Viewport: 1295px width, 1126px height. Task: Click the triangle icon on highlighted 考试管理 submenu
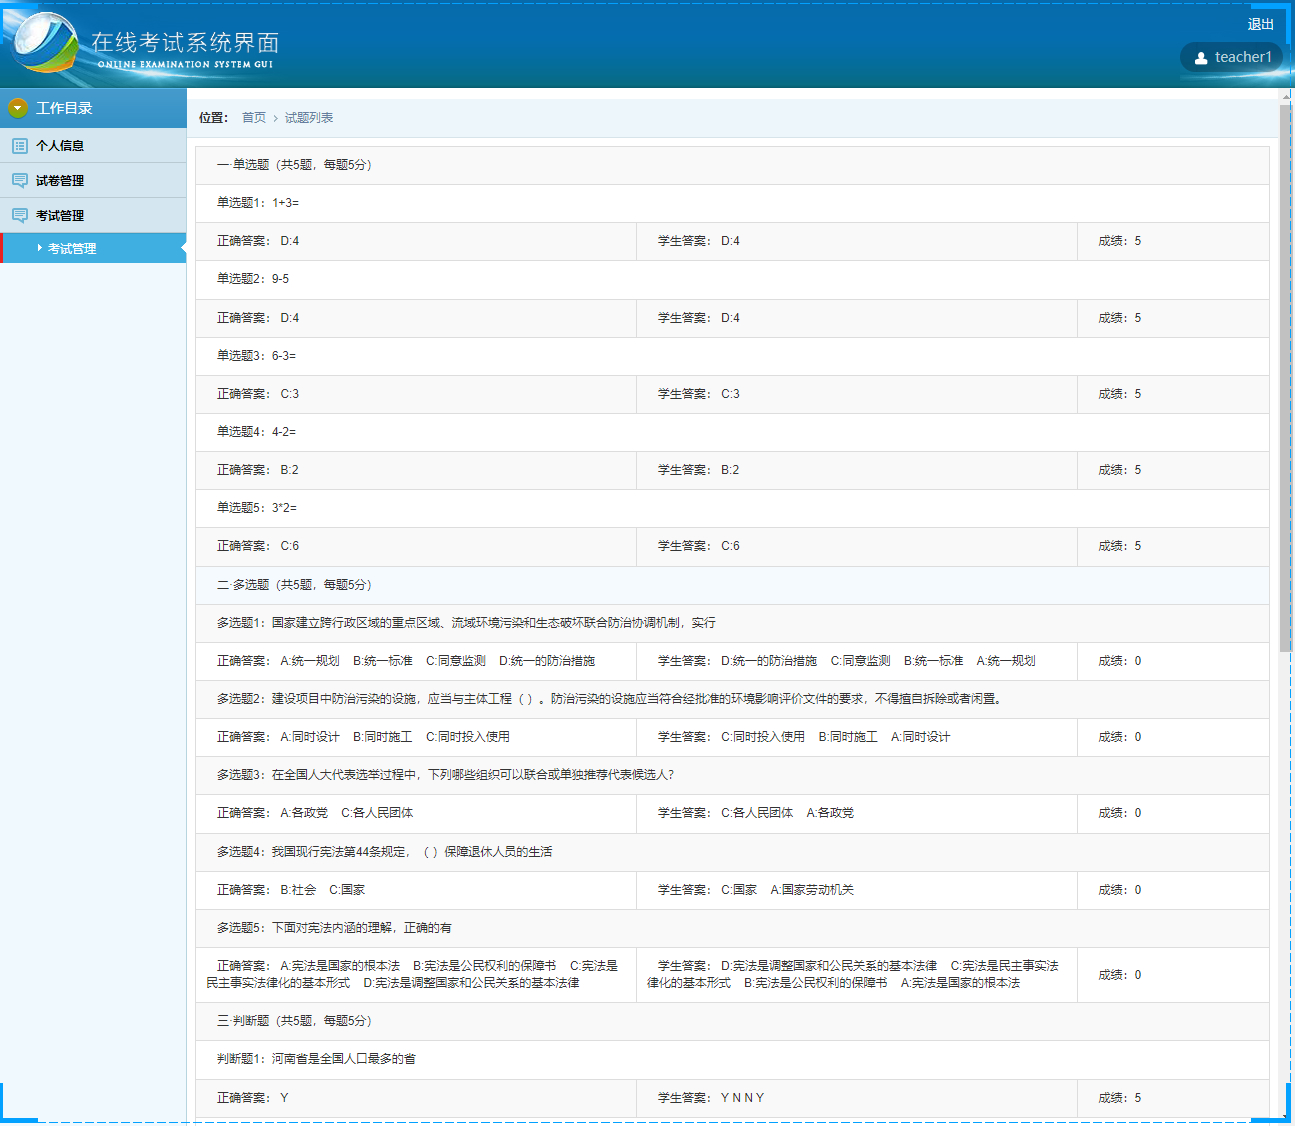pos(42,248)
